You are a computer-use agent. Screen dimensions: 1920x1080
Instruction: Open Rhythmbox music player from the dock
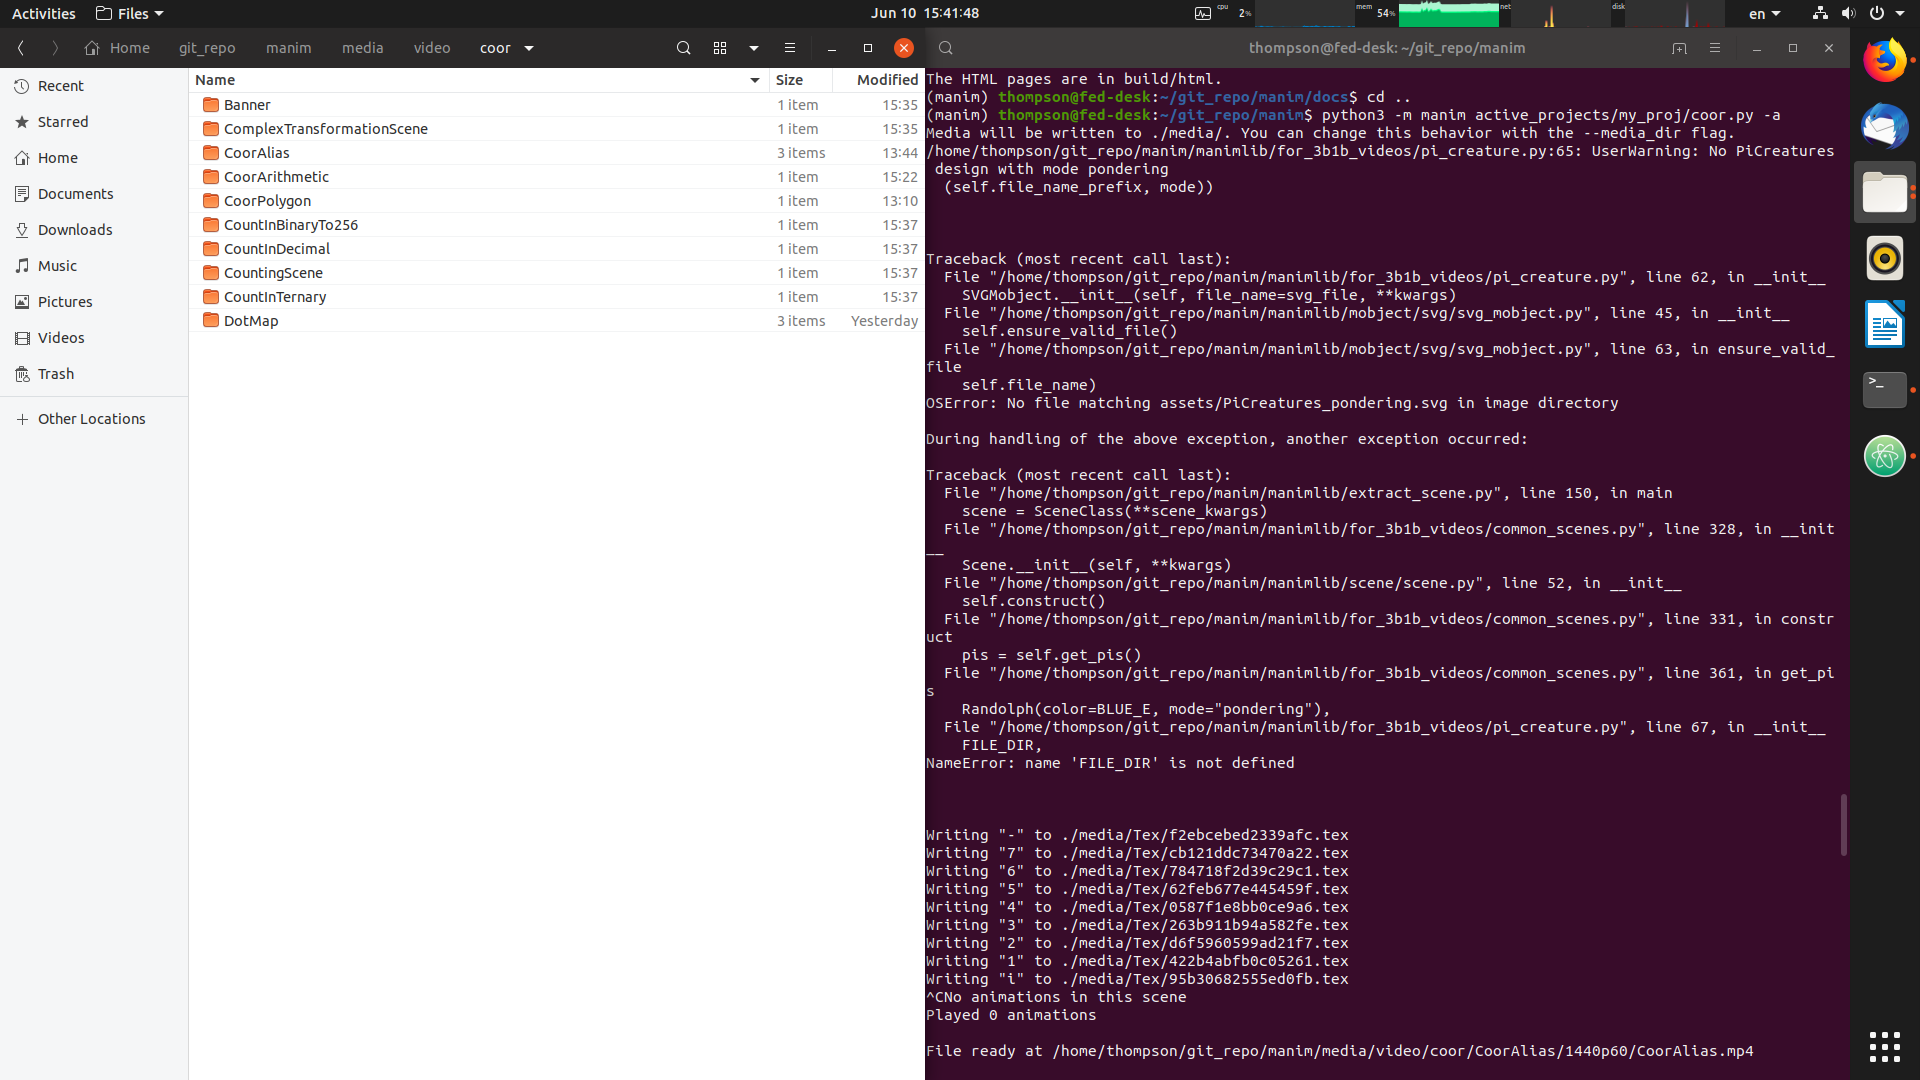point(1884,258)
